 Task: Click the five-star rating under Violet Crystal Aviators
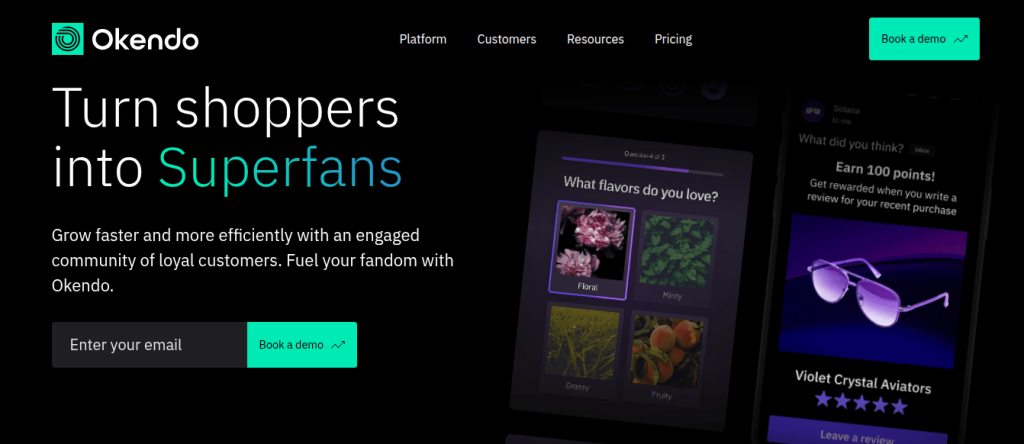click(x=861, y=402)
